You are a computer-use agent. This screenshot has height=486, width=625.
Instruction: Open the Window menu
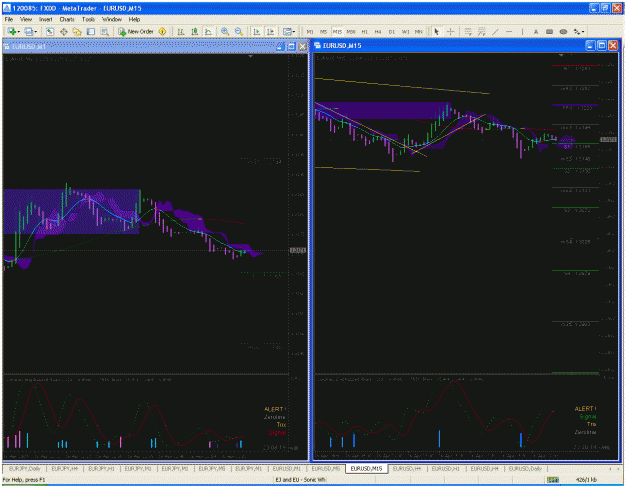(112, 19)
